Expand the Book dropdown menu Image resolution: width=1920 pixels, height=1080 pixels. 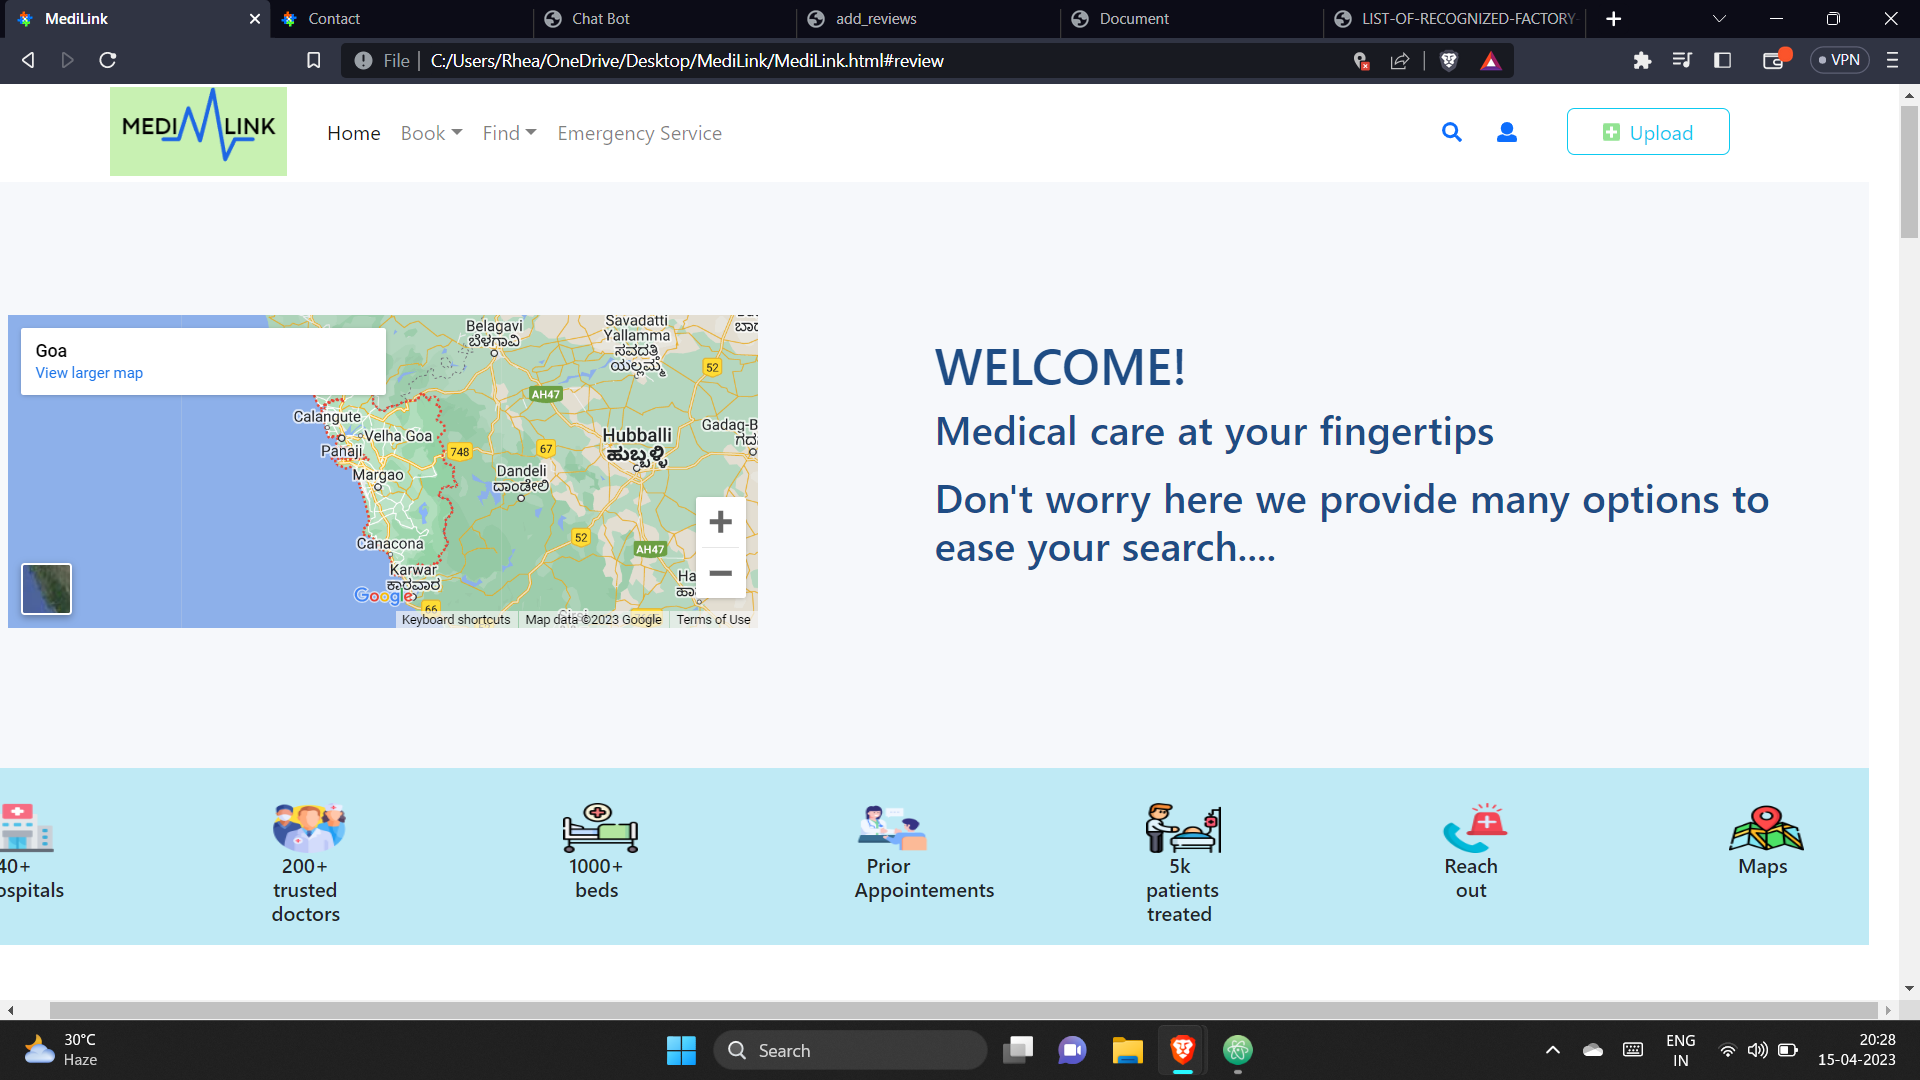point(431,133)
